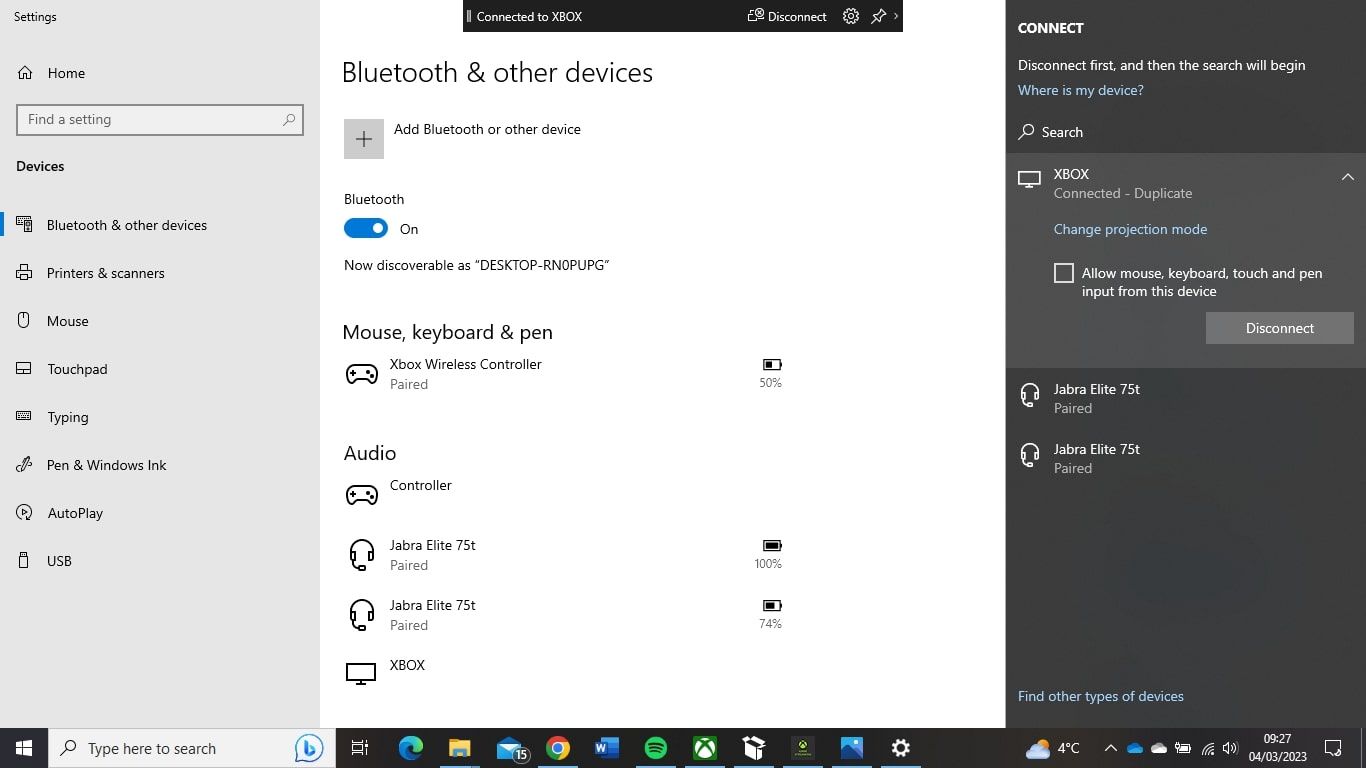1366x768 pixels.
Task: Open settings gear on the Connected to XBOX bar
Action: (850, 16)
